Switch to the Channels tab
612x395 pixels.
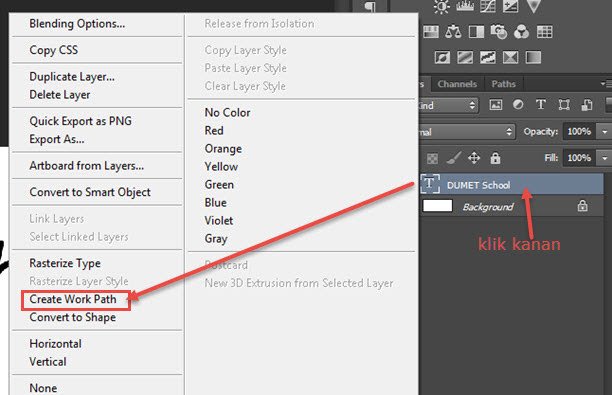click(457, 84)
